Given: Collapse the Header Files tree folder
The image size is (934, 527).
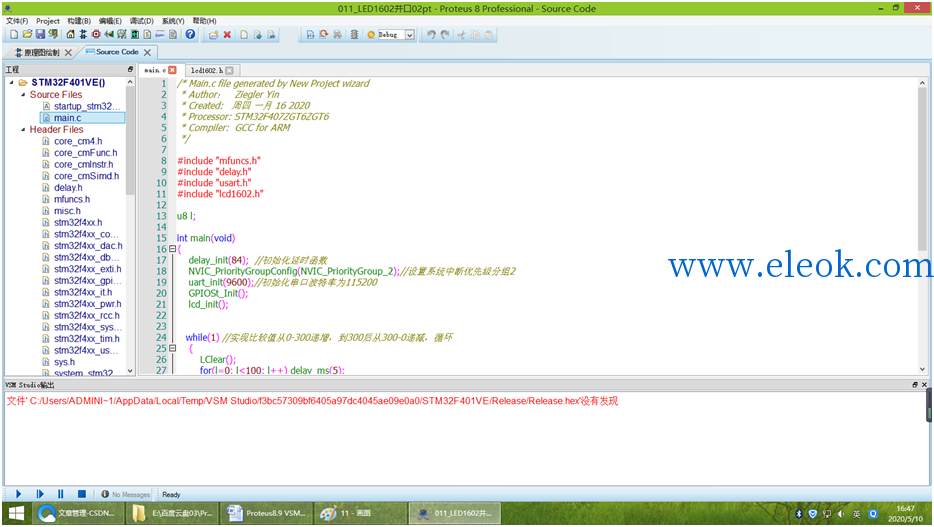Looking at the screenshot, I should point(23,129).
